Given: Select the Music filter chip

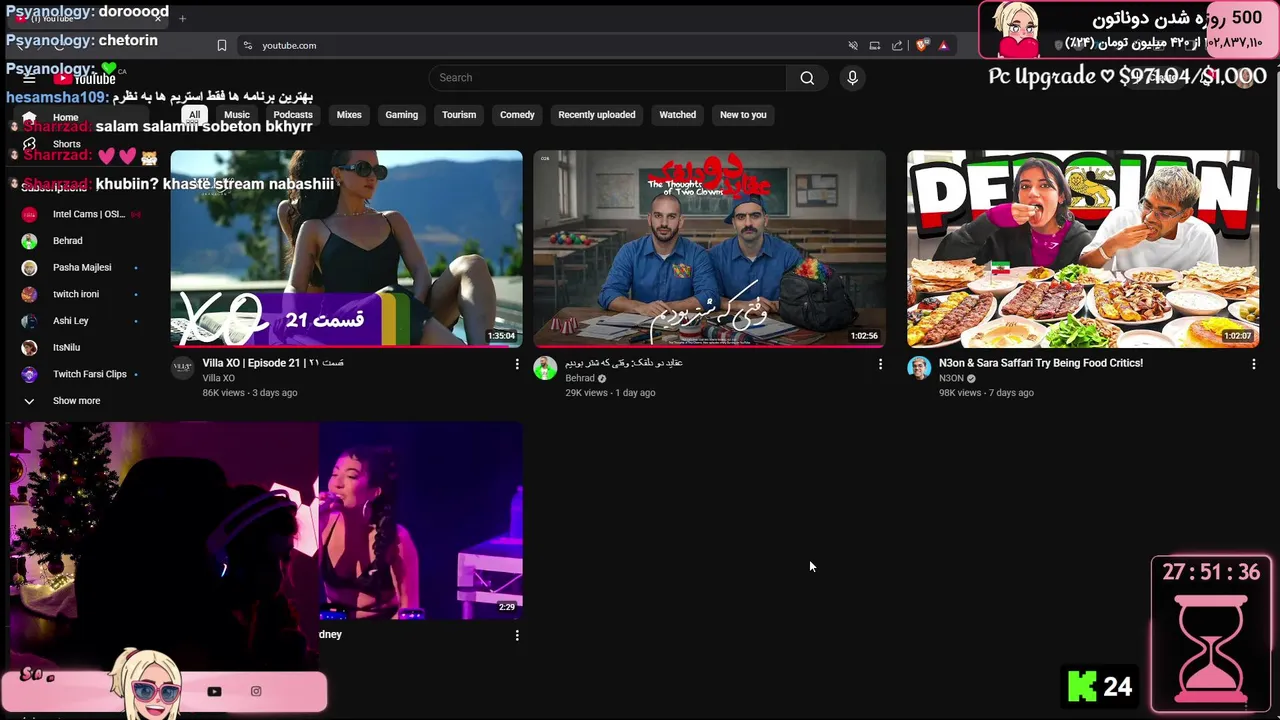Looking at the screenshot, I should coord(237,115).
